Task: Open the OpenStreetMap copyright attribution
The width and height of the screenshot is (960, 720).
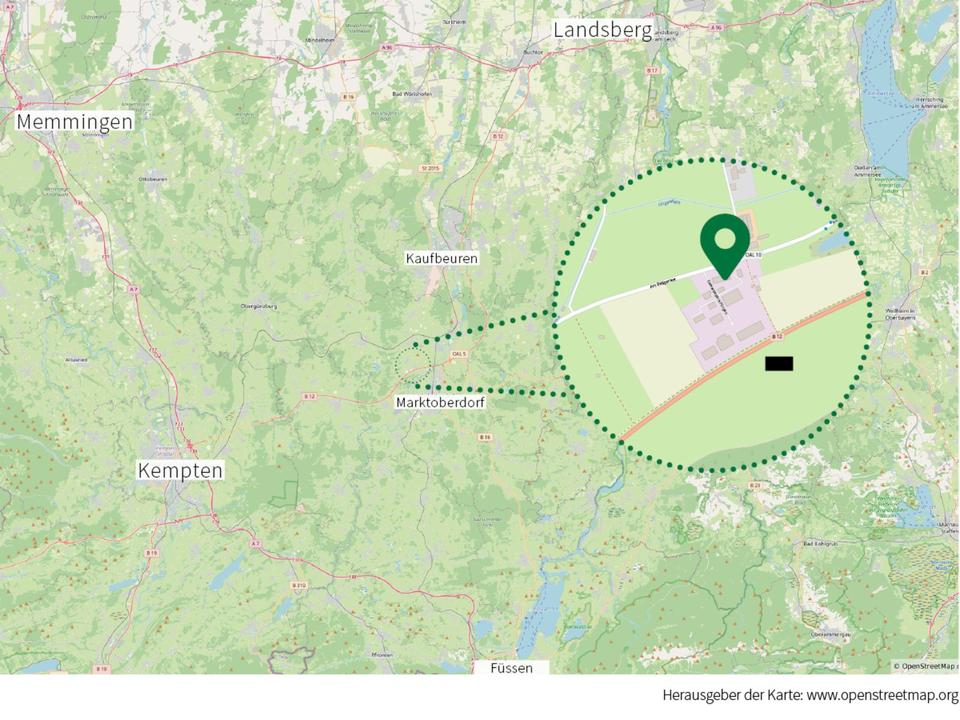Action: pos(925,666)
